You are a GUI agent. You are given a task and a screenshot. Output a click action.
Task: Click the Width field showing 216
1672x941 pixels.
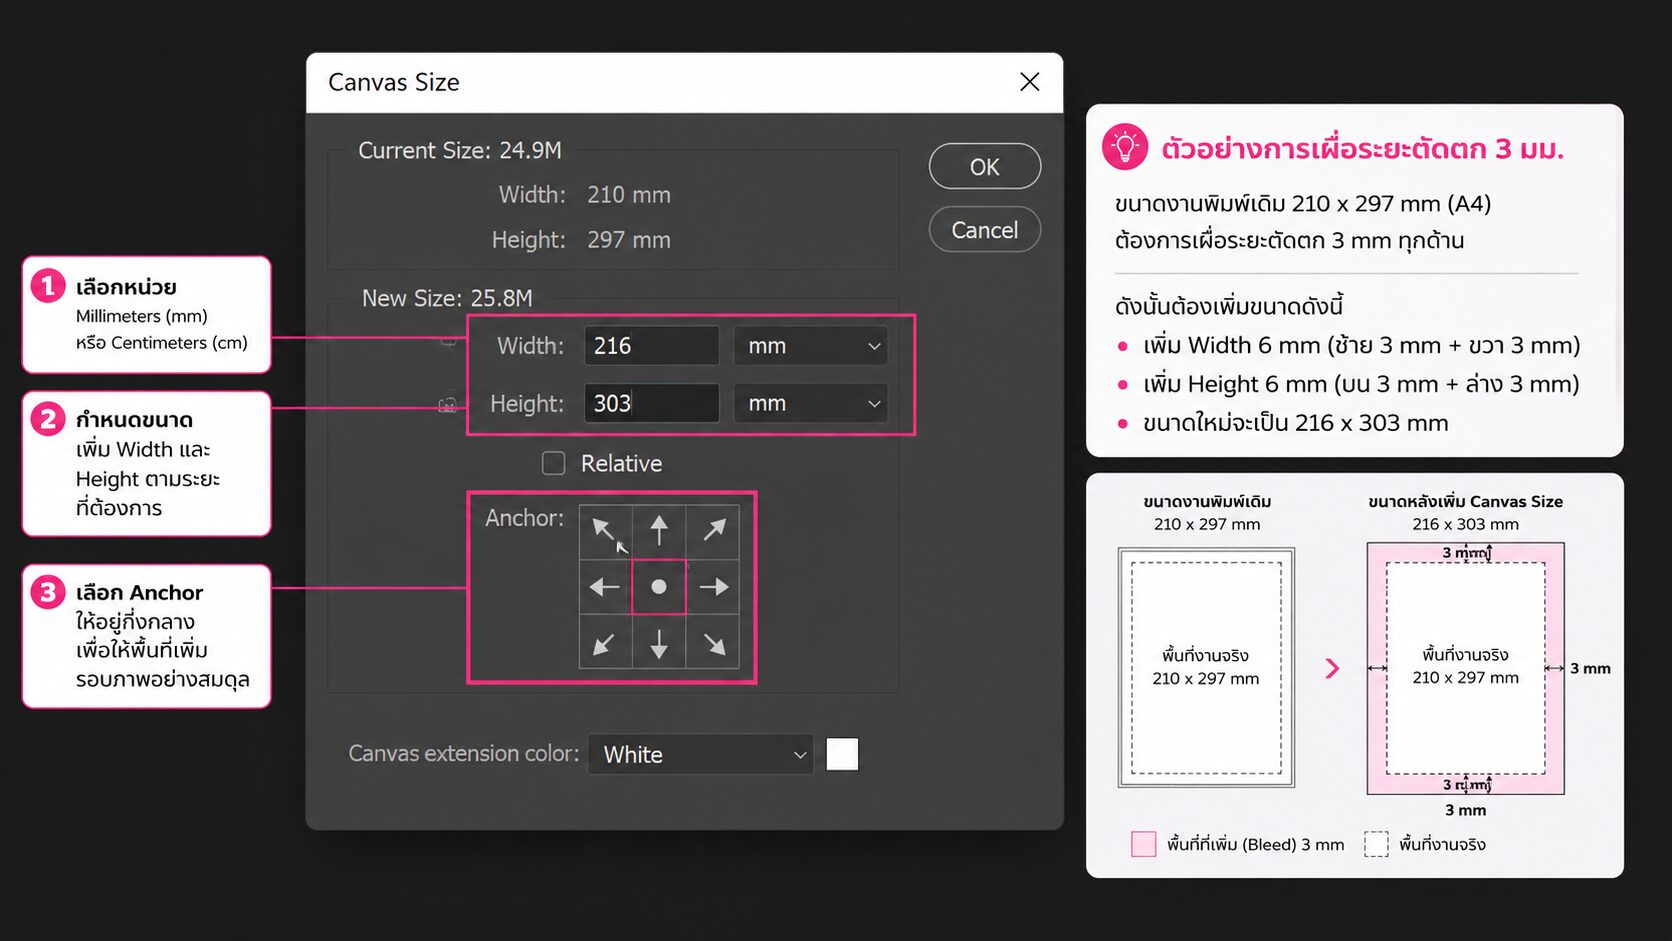pos(651,346)
